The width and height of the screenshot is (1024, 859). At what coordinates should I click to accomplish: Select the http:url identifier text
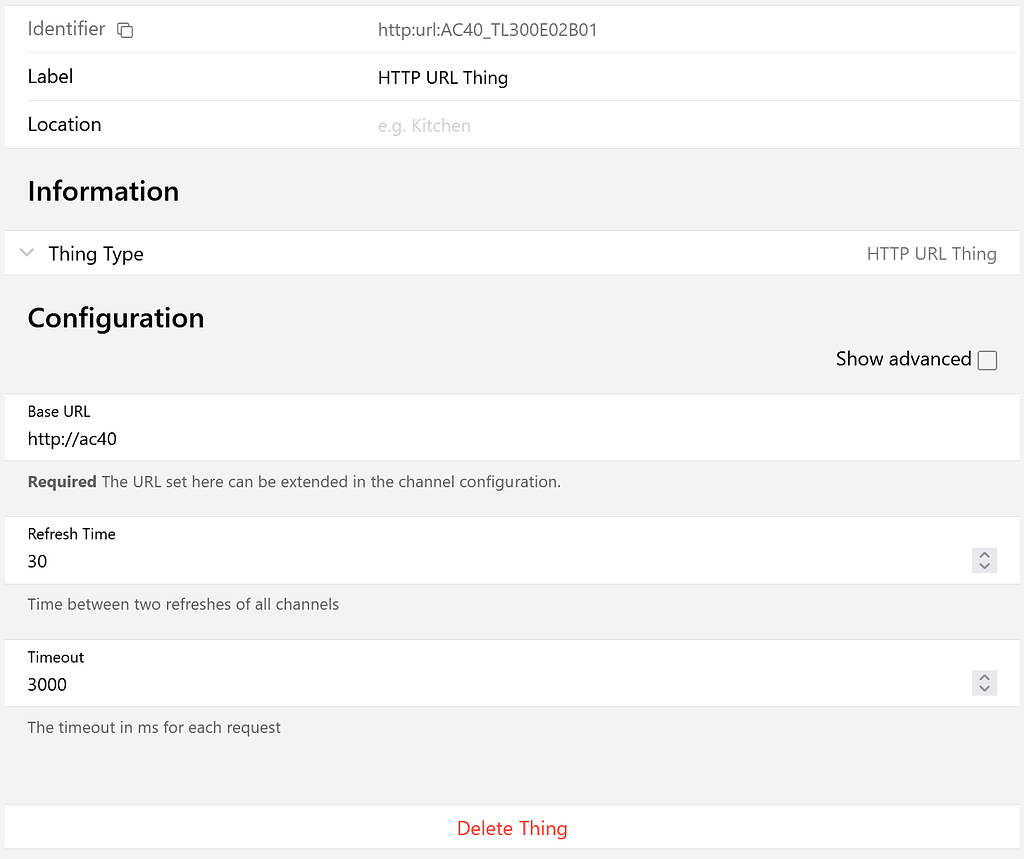click(488, 30)
